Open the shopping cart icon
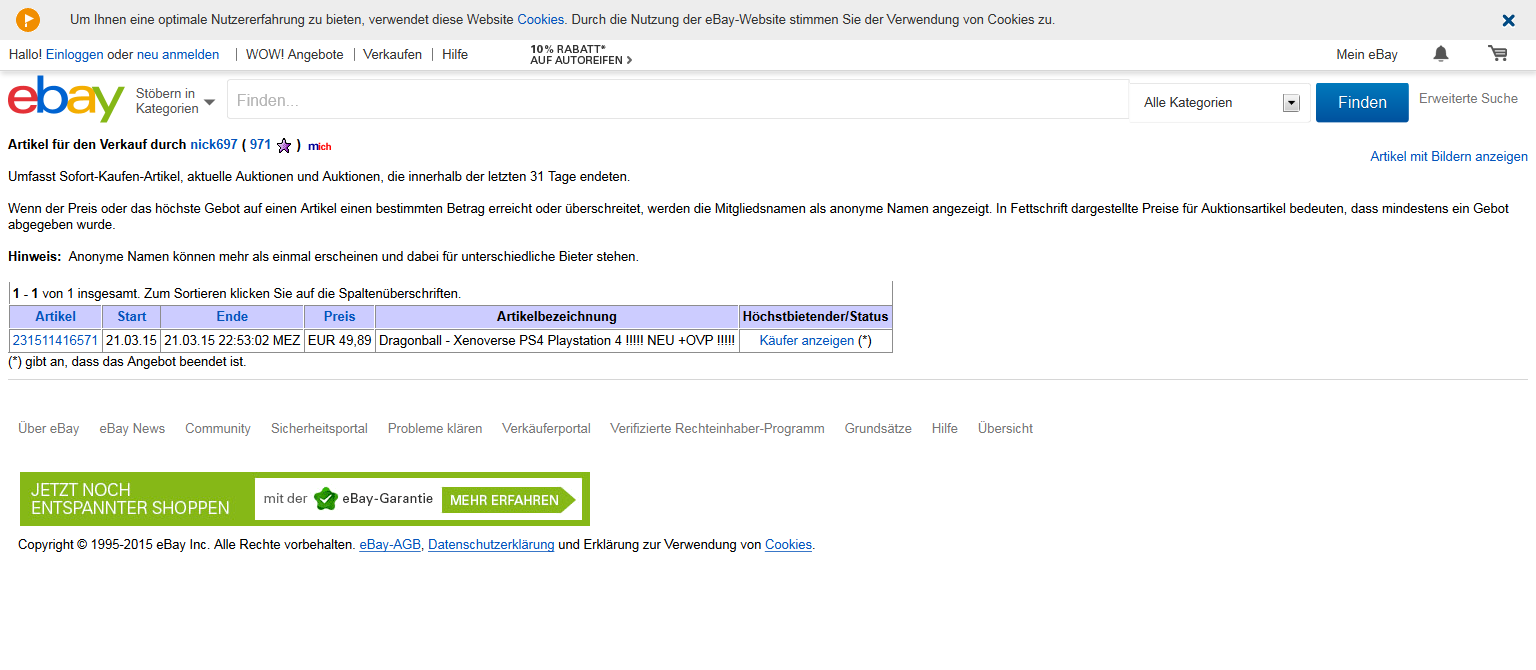 [x=1497, y=54]
